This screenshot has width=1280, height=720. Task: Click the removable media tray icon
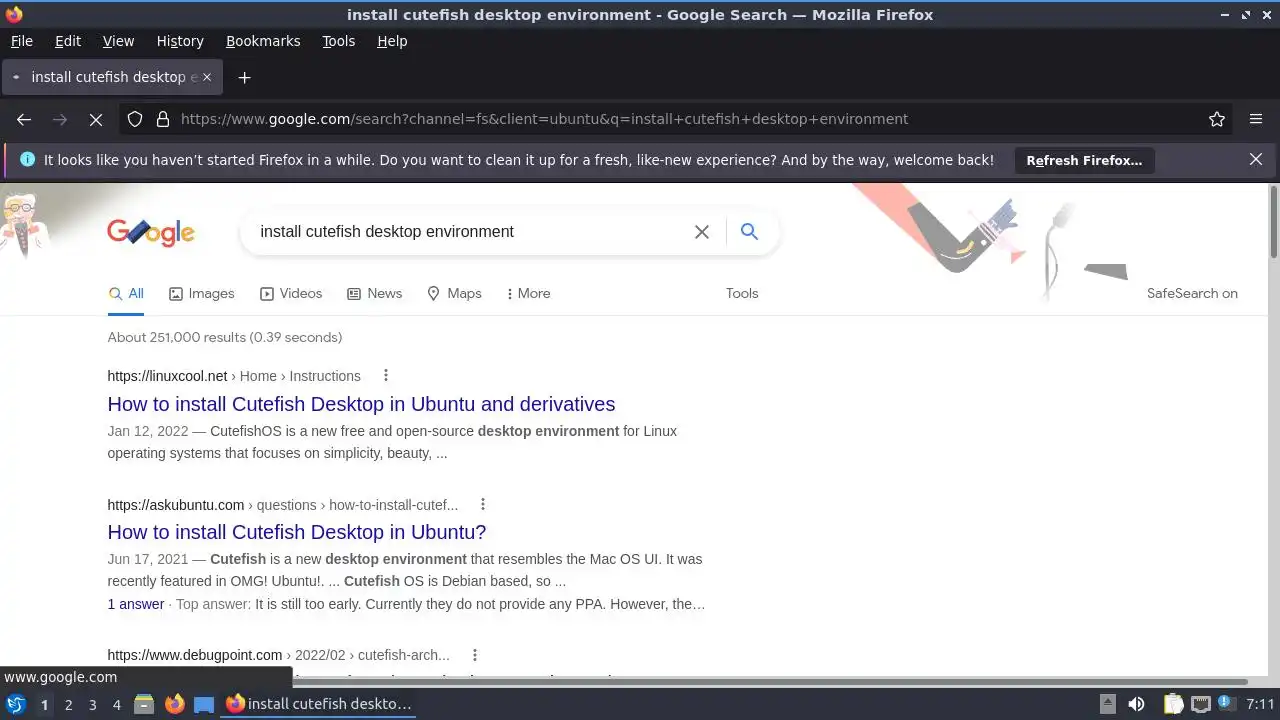tap(1107, 704)
